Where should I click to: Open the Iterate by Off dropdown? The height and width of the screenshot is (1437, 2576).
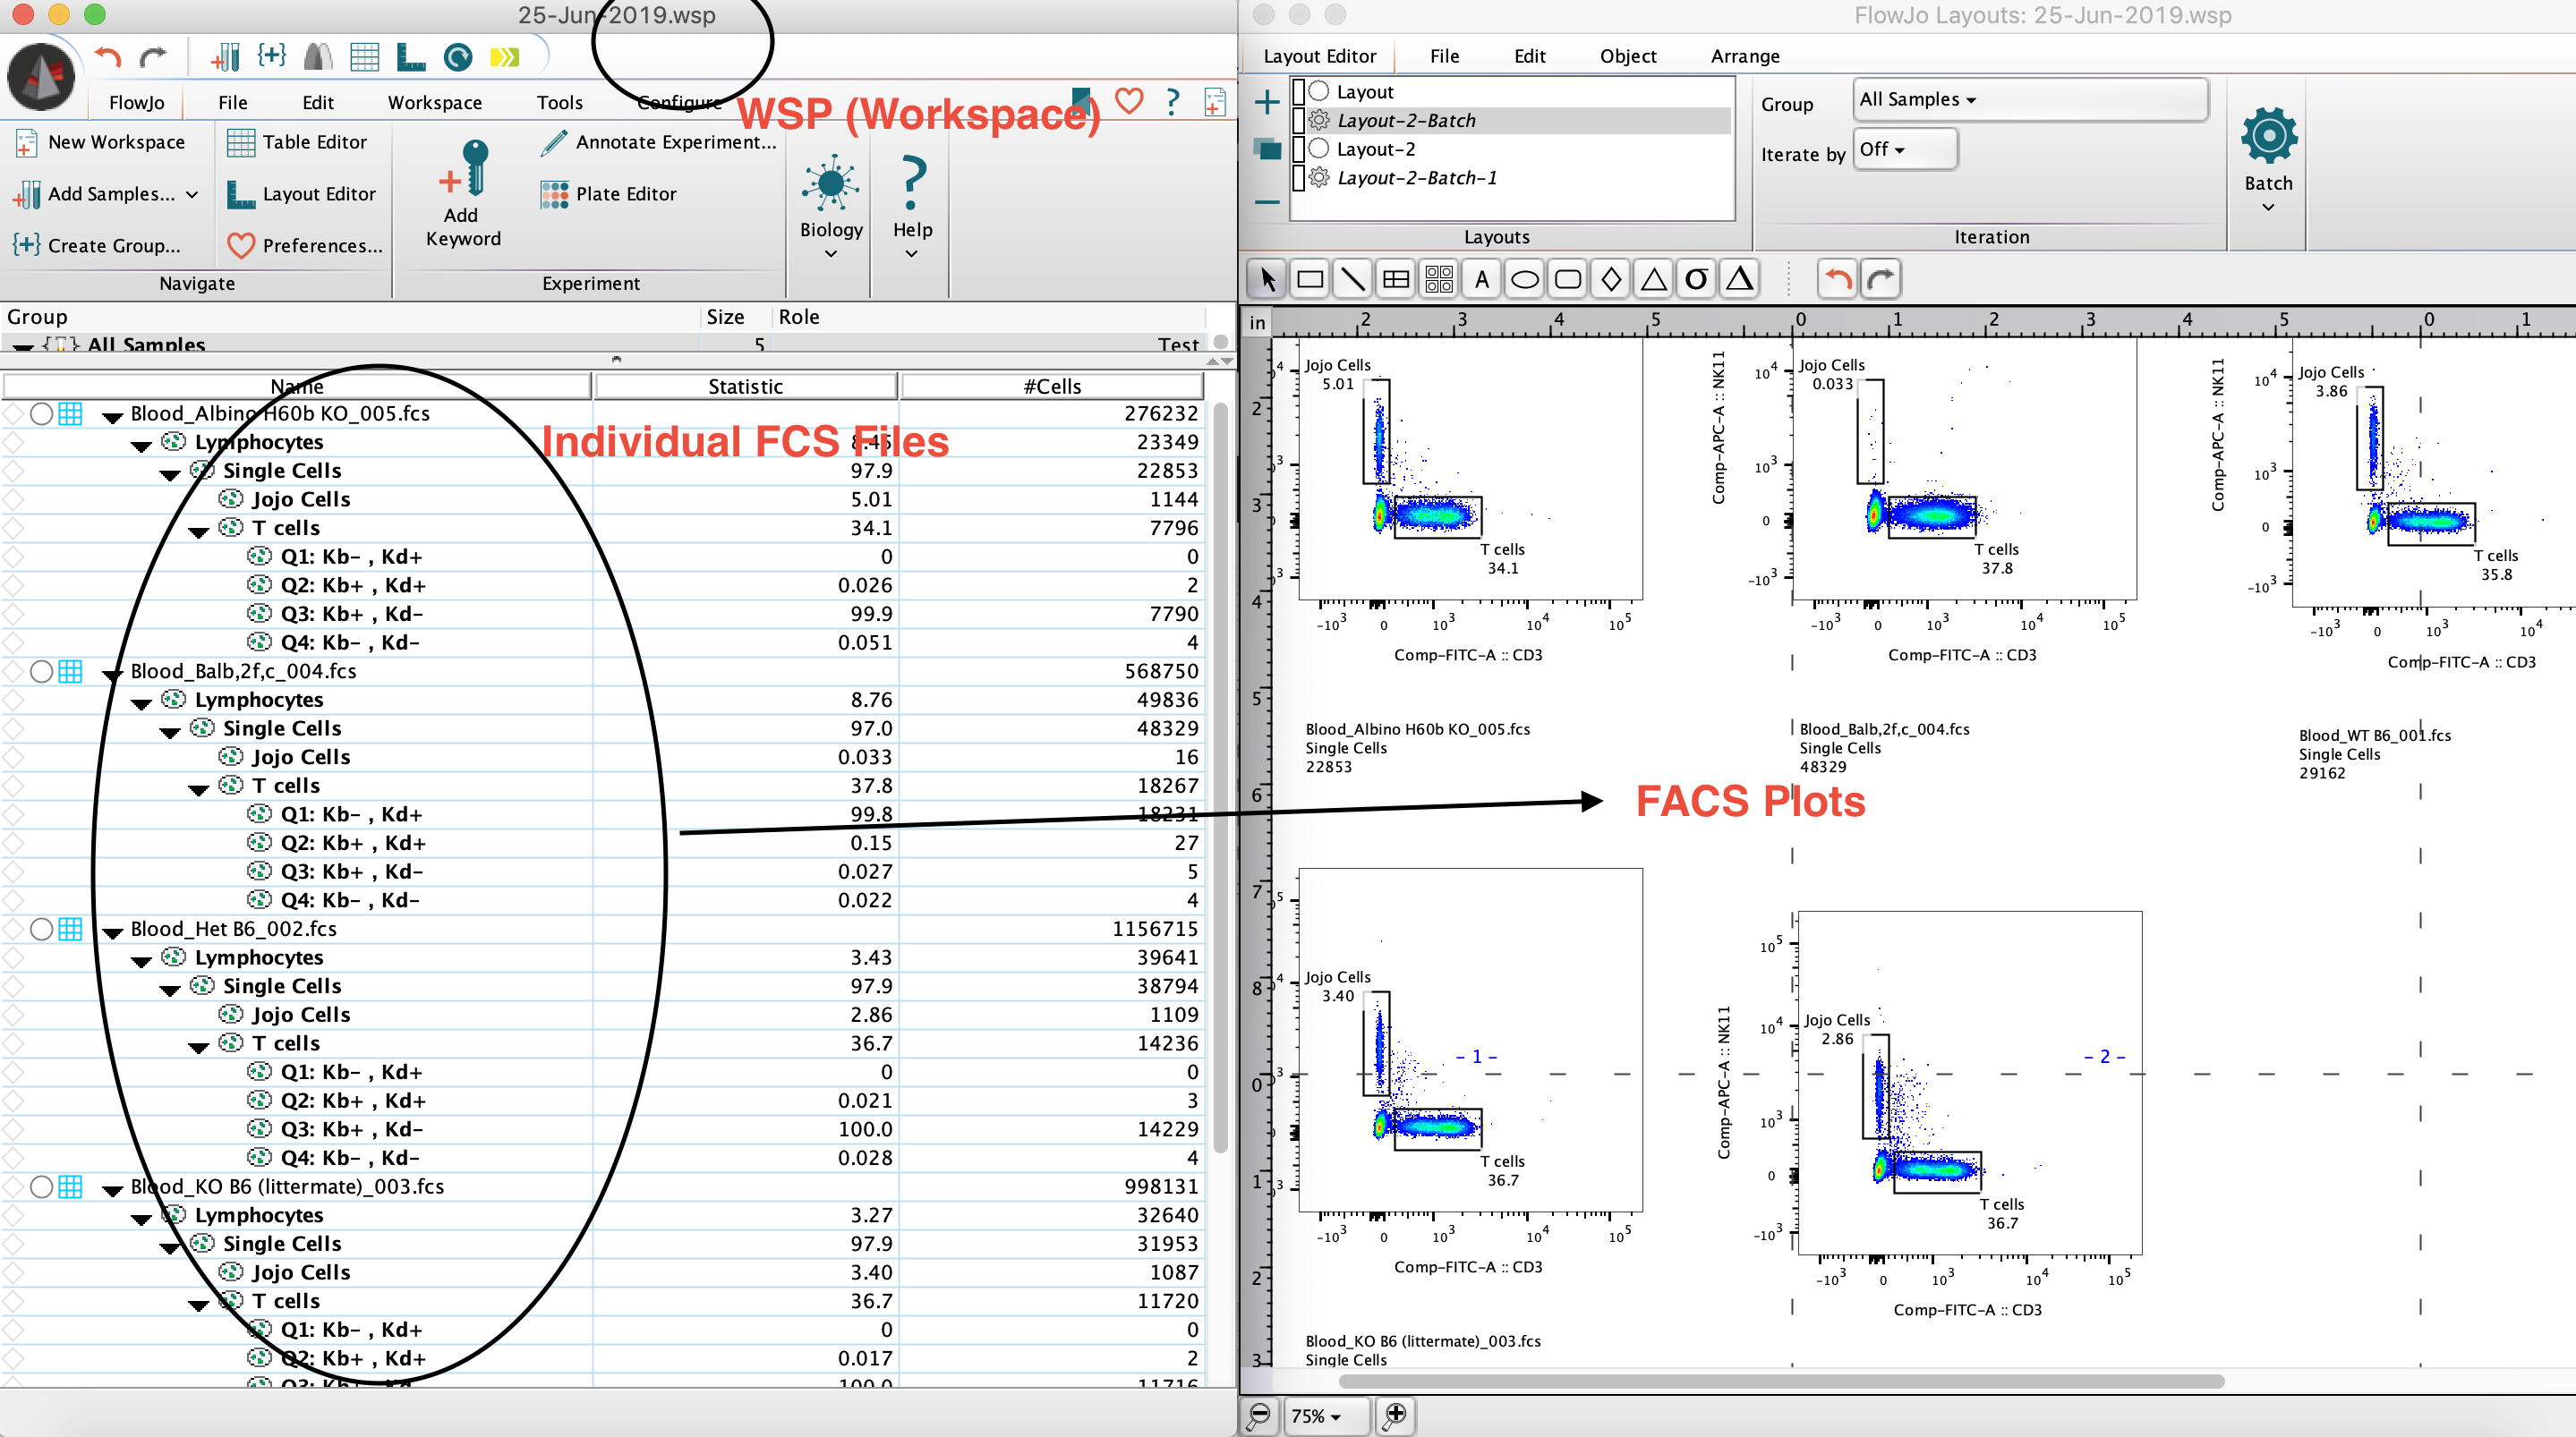(1904, 150)
